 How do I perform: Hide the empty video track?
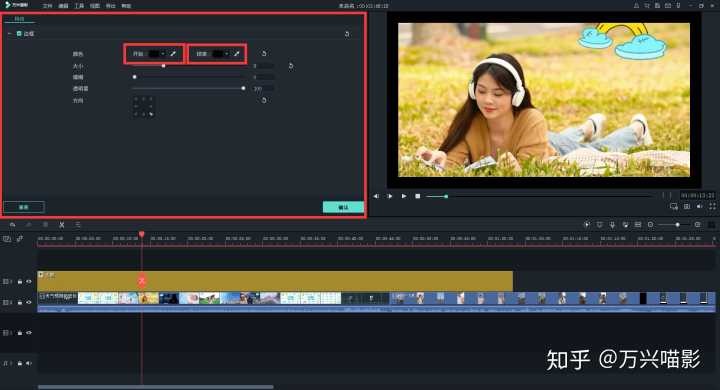point(28,333)
